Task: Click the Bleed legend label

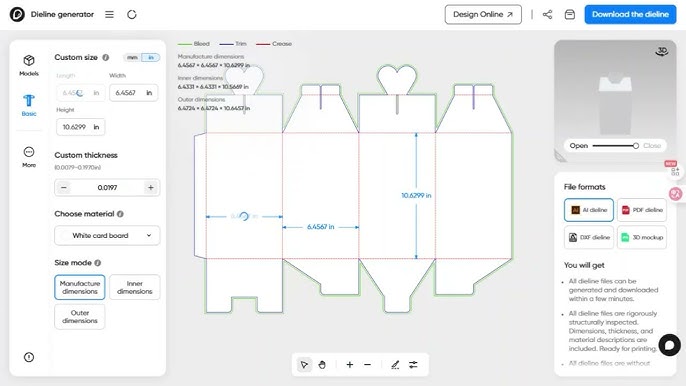Action: click(x=201, y=44)
